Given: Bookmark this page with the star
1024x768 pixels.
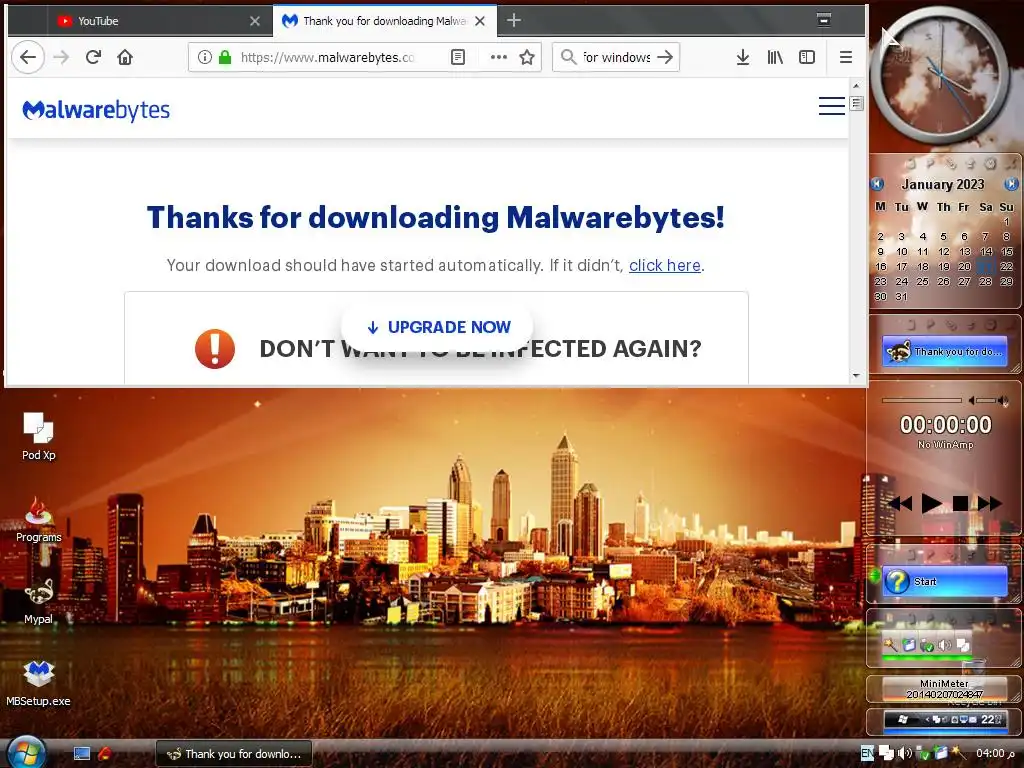Looking at the screenshot, I should click(x=527, y=57).
